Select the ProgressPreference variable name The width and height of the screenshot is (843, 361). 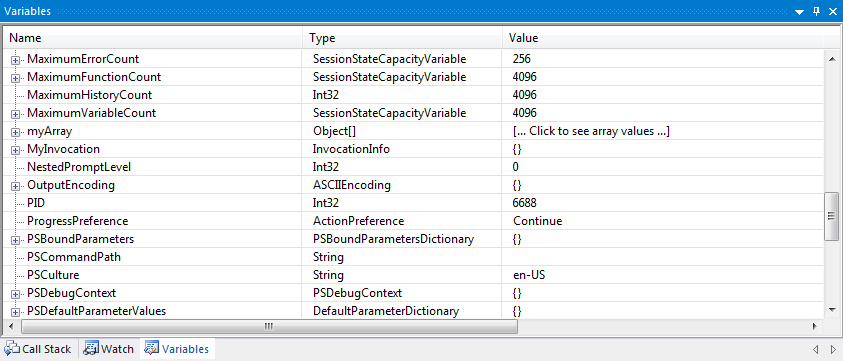pos(77,221)
